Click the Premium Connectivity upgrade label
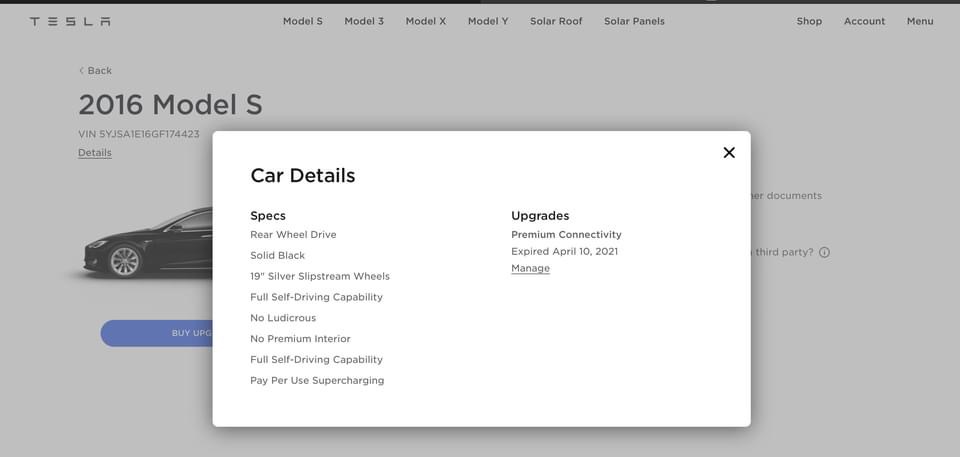The image size is (960, 457). (566, 235)
